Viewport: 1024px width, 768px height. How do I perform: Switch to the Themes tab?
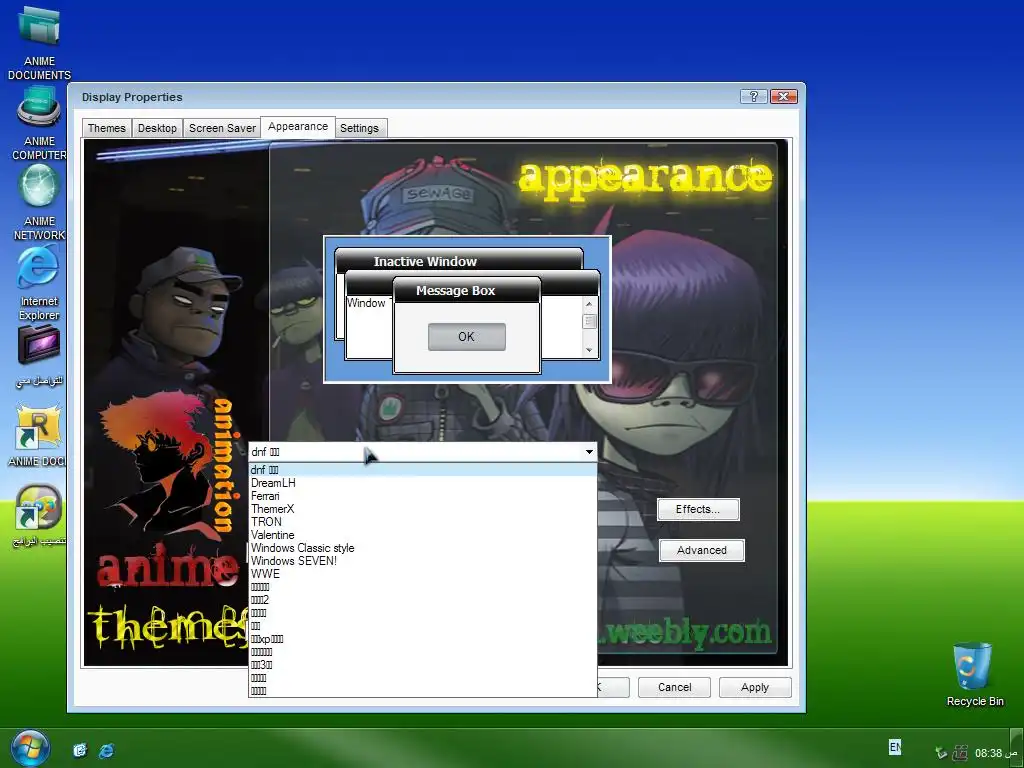[x=106, y=128]
